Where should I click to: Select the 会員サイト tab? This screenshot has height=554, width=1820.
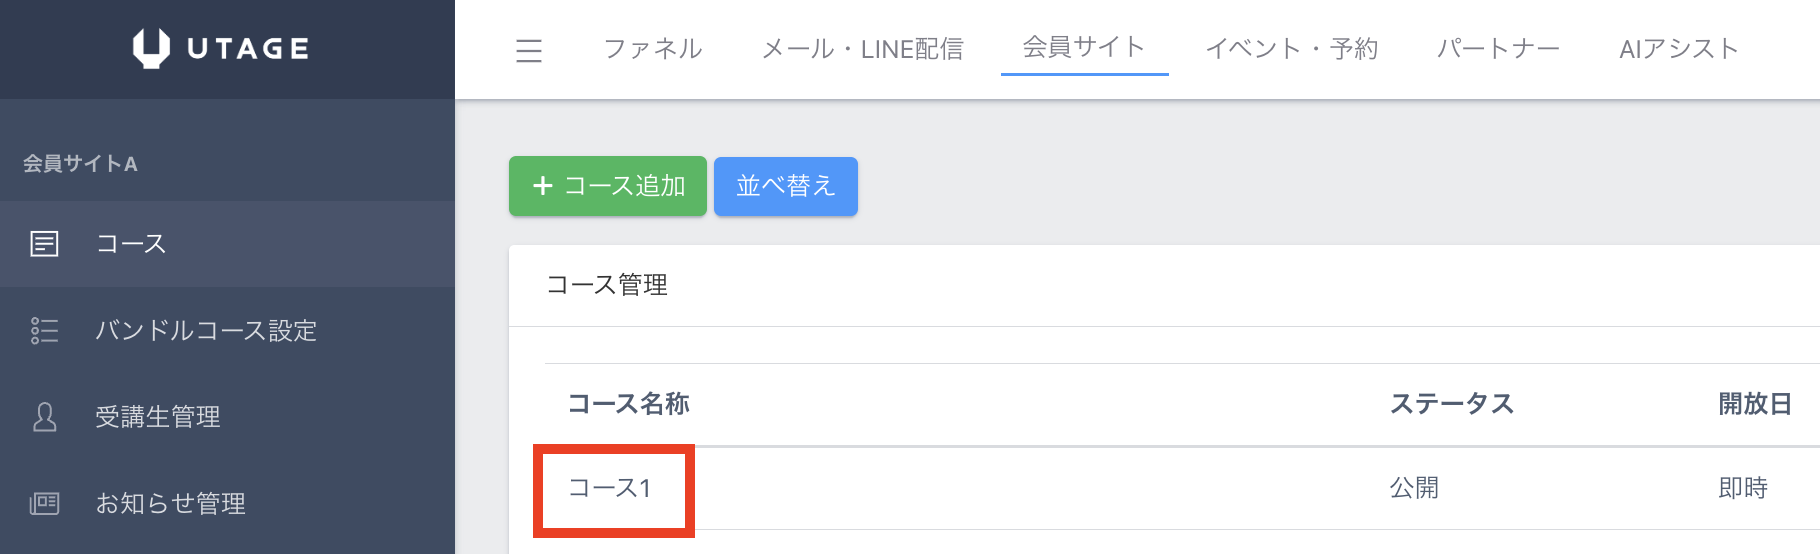click(x=1084, y=47)
